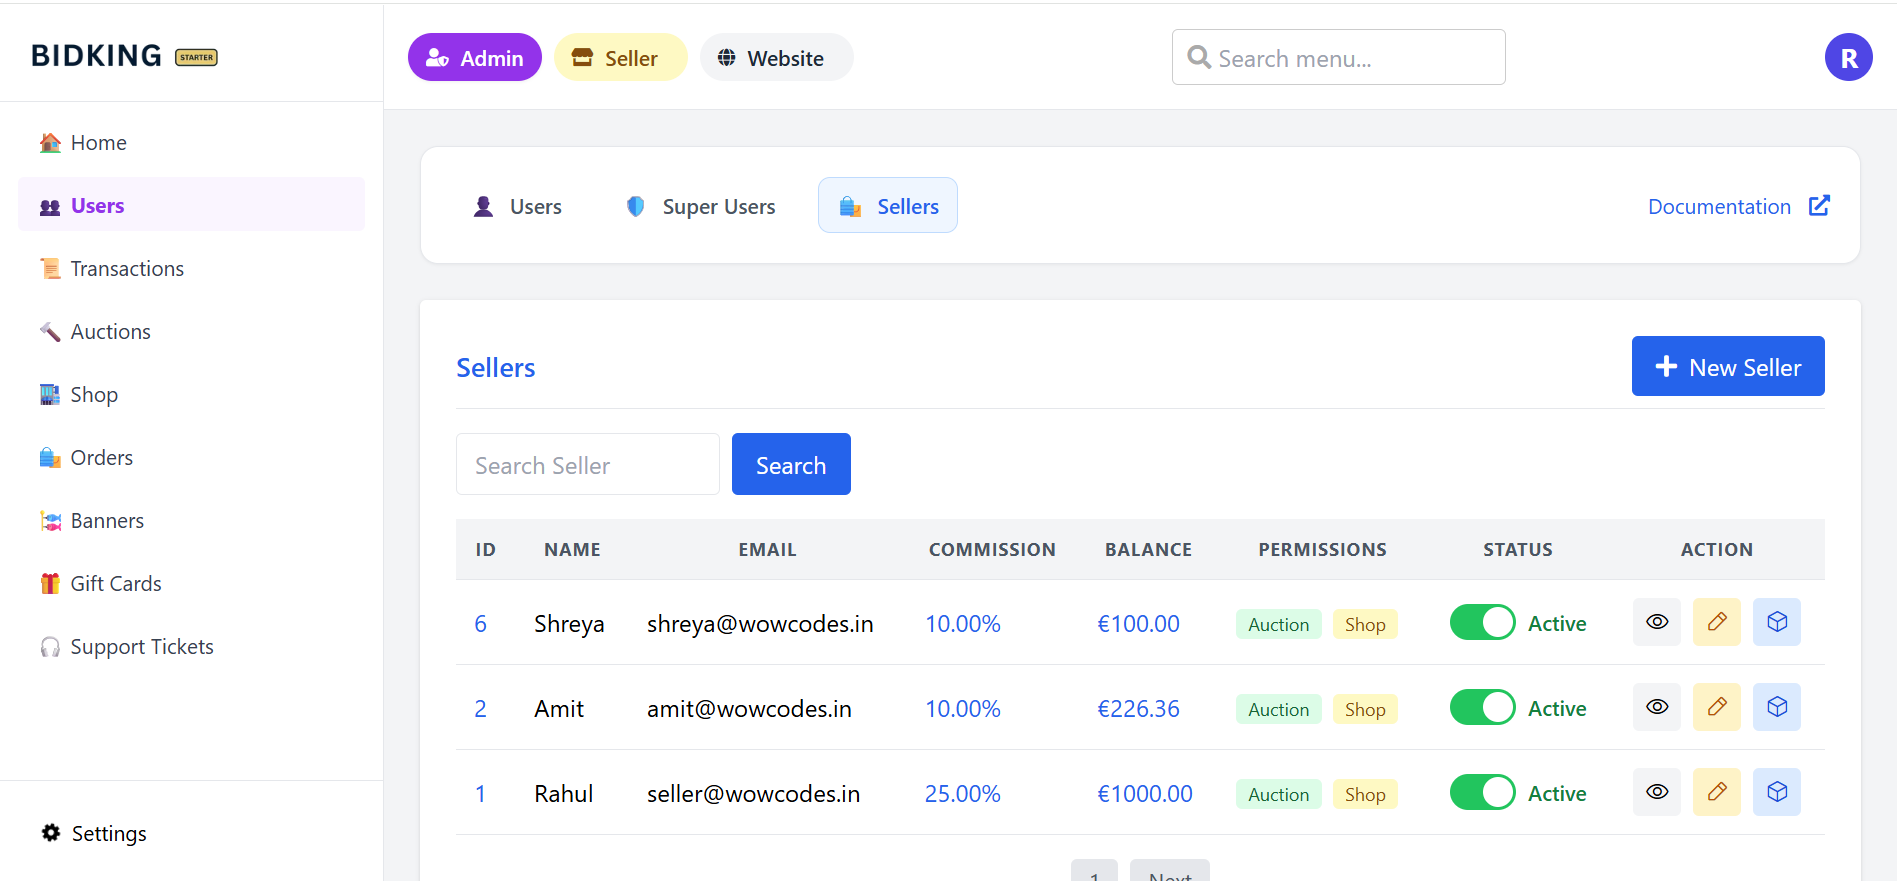Click the edit pencil icon for Shreya
Viewport: 1897px width, 881px height.
coord(1716,622)
